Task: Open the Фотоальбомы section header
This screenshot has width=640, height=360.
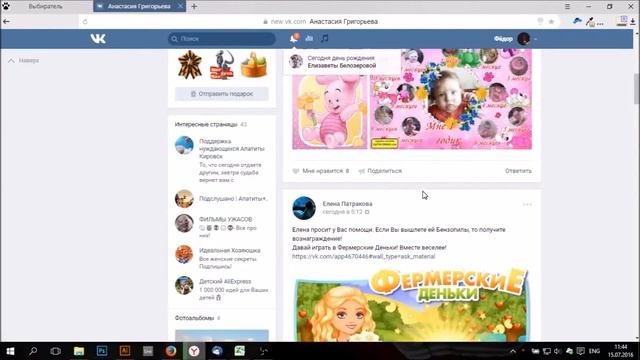Action: point(198,318)
